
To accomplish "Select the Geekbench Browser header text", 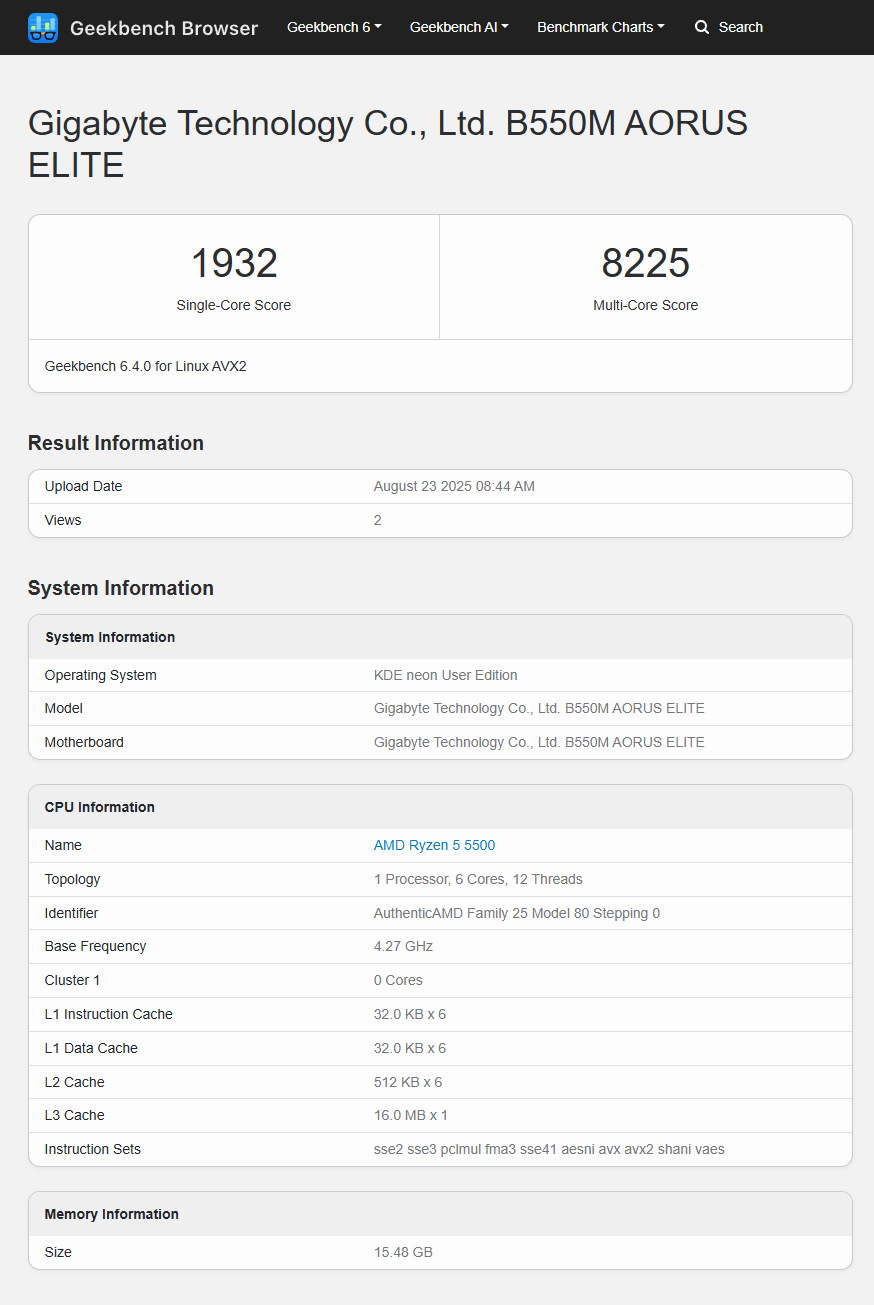I will (x=163, y=28).
